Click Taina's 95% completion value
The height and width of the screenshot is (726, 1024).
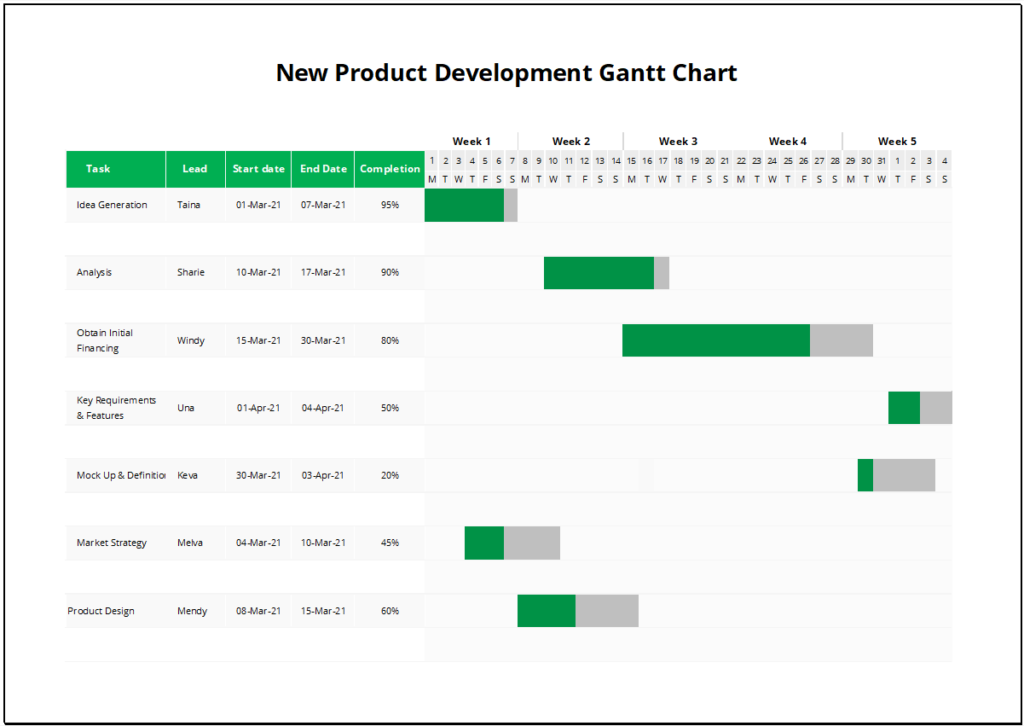coord(389,205)
